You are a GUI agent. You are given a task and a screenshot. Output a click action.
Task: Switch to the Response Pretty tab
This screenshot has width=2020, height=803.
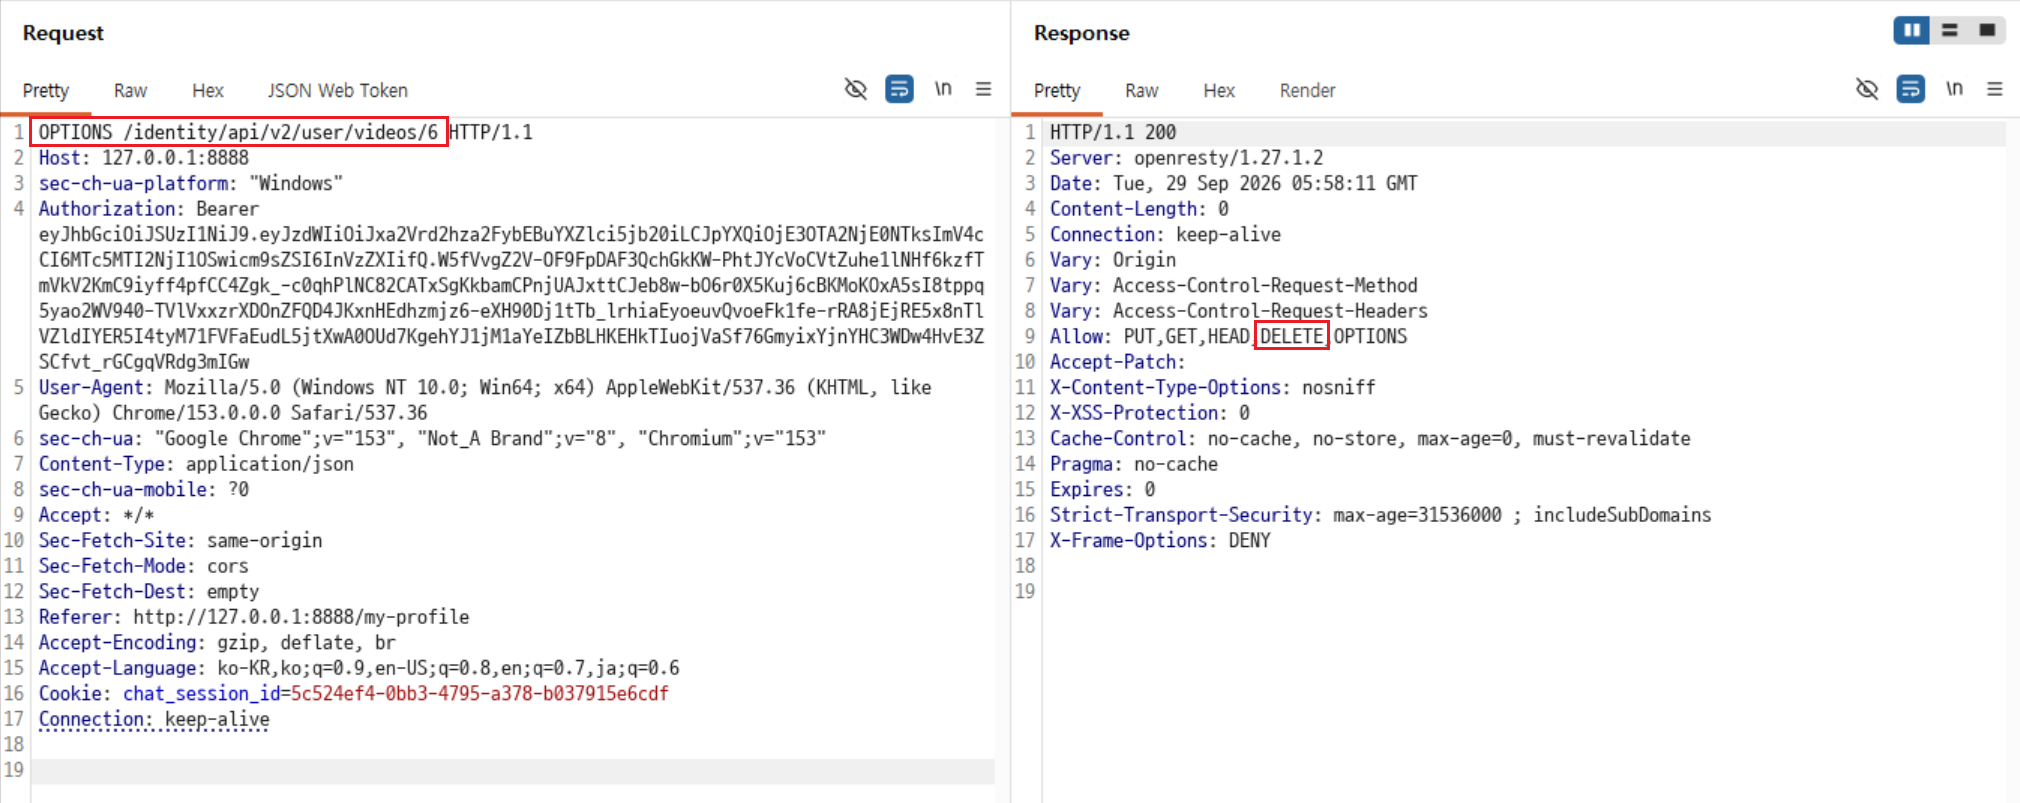point(1057,91)
